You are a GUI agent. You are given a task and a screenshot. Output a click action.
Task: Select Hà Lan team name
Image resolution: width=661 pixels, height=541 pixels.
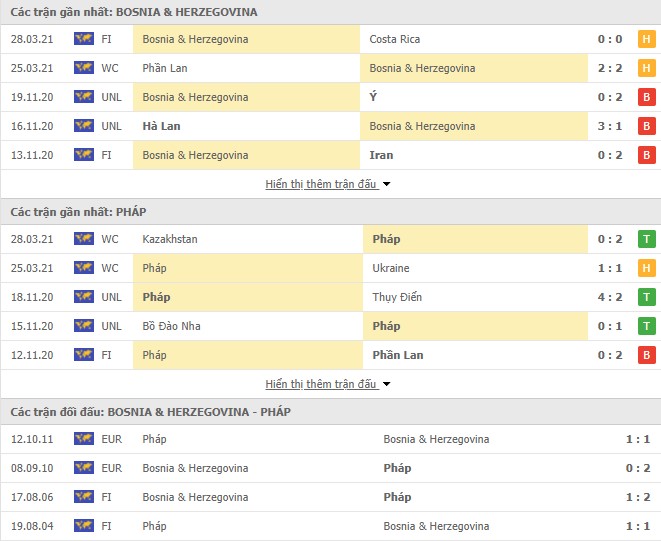coord(161,126)
